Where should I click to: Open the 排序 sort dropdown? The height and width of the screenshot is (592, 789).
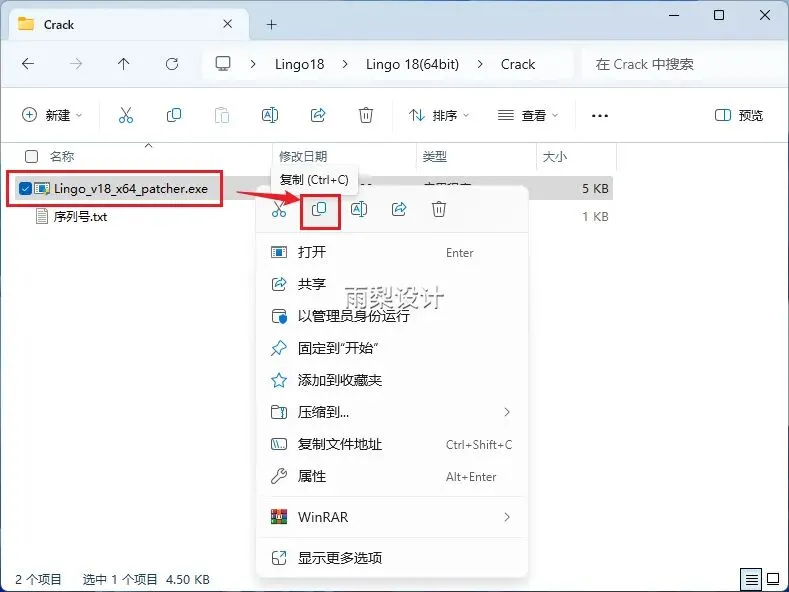click(x=439, y=115)
